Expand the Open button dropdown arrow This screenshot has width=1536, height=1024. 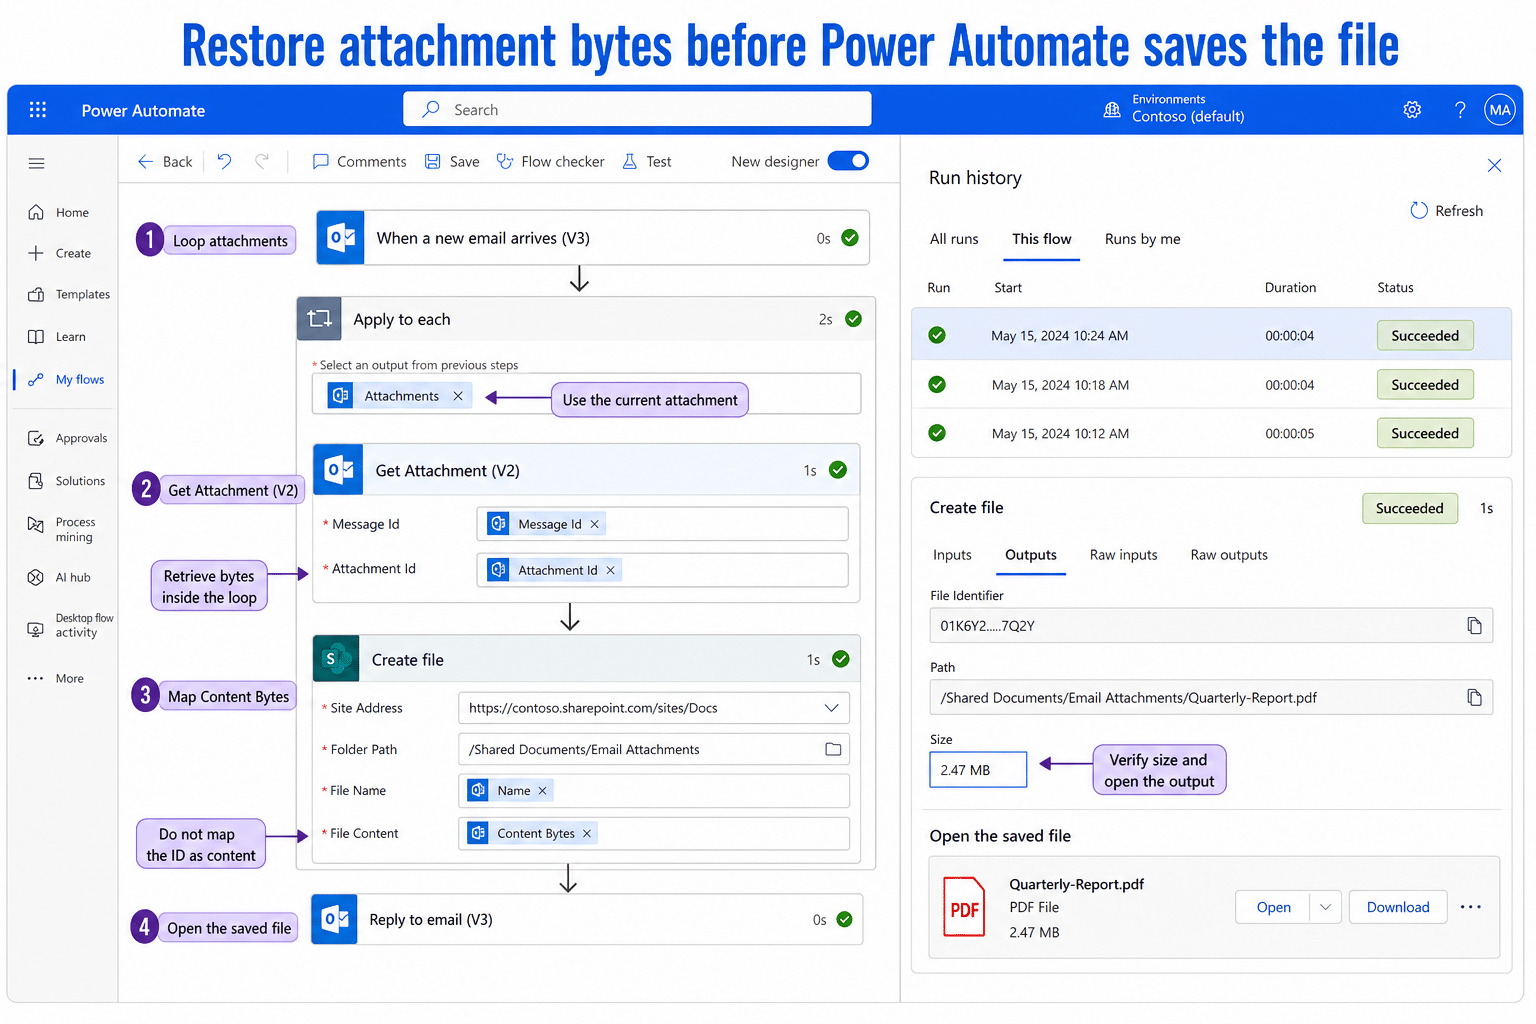1325,908
